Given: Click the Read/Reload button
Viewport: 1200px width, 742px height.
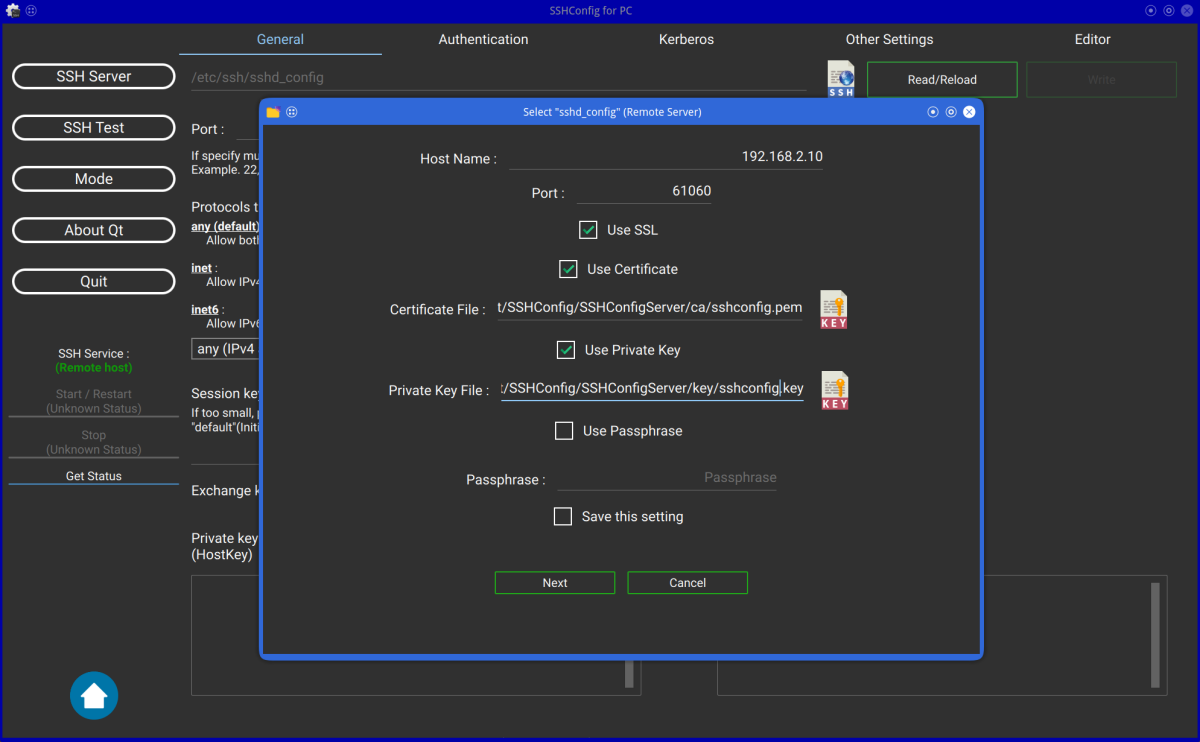Looking at the screenshot, I should (942, 80).
